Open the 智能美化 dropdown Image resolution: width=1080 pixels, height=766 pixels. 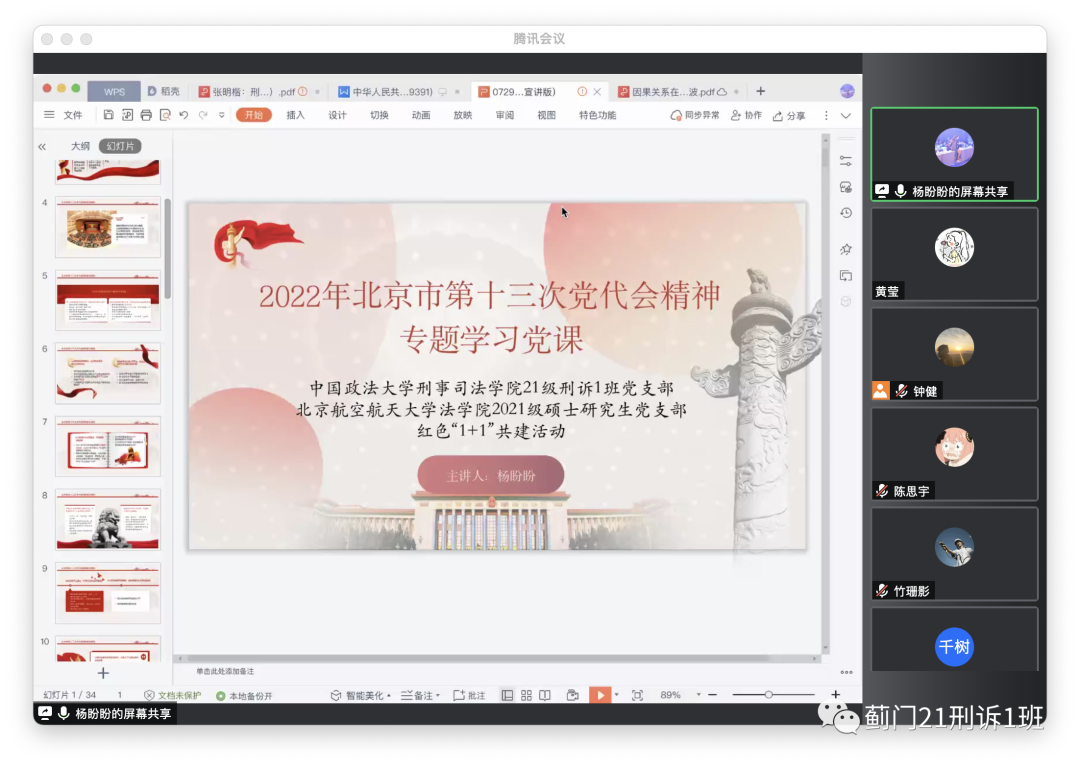coord(360,696)
